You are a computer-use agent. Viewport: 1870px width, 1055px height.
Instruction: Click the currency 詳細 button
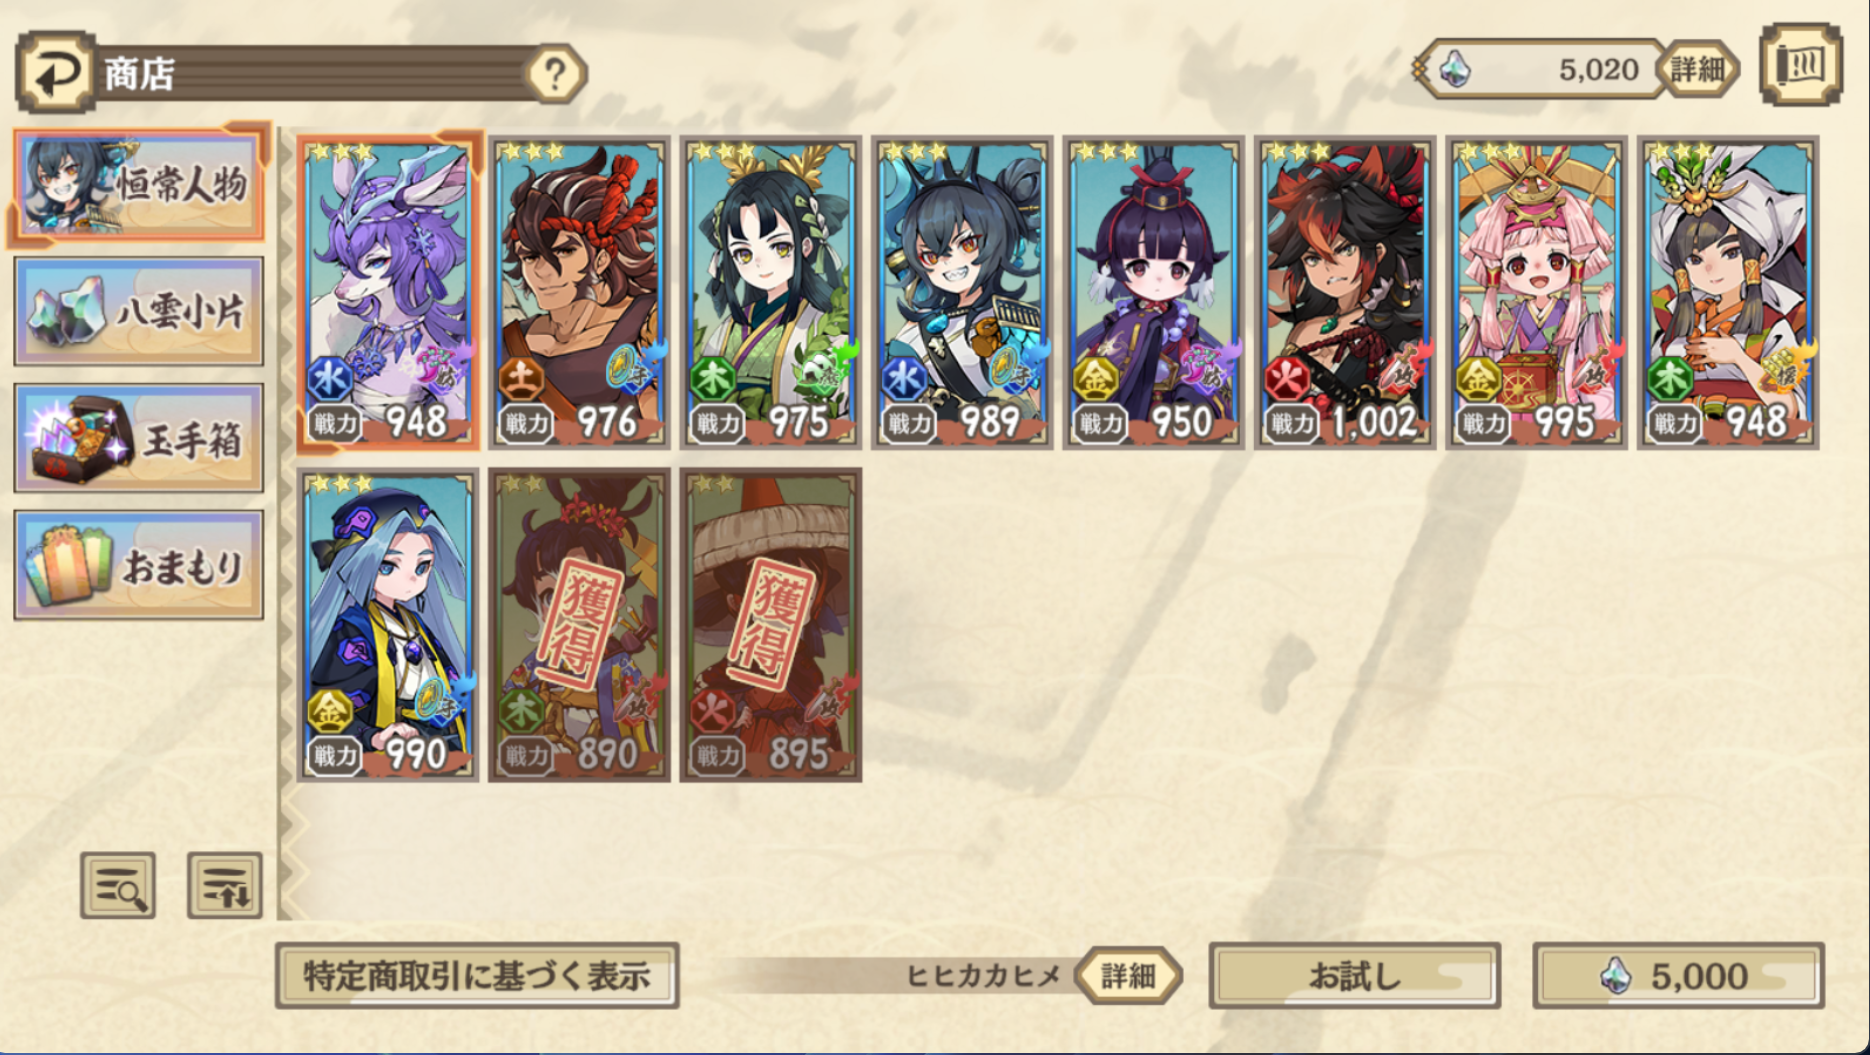[1698, 69]
